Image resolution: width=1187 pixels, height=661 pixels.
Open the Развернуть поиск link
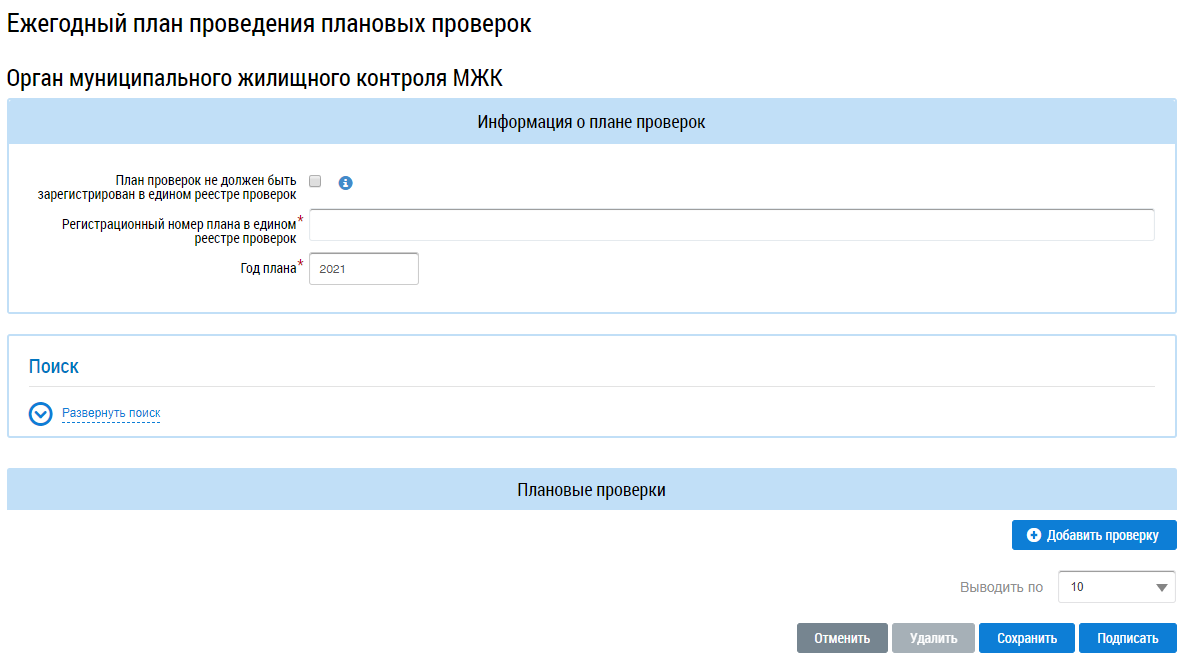(111, 413)
